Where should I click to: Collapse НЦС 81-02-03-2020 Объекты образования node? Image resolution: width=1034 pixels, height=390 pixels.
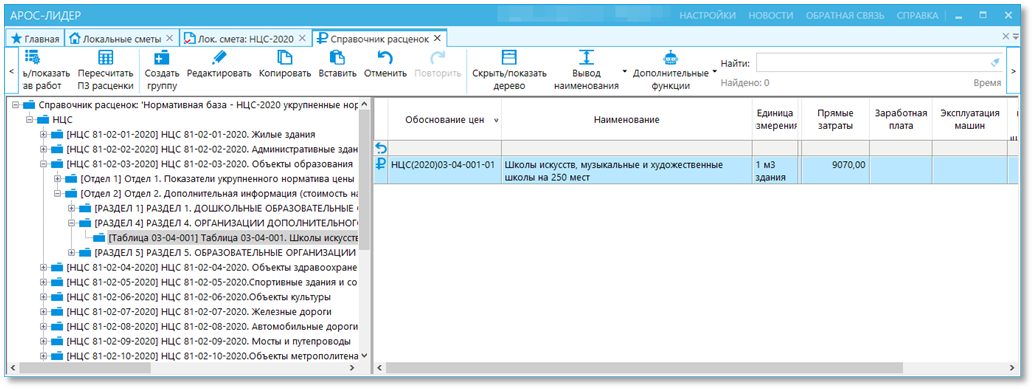coord(43,164)
